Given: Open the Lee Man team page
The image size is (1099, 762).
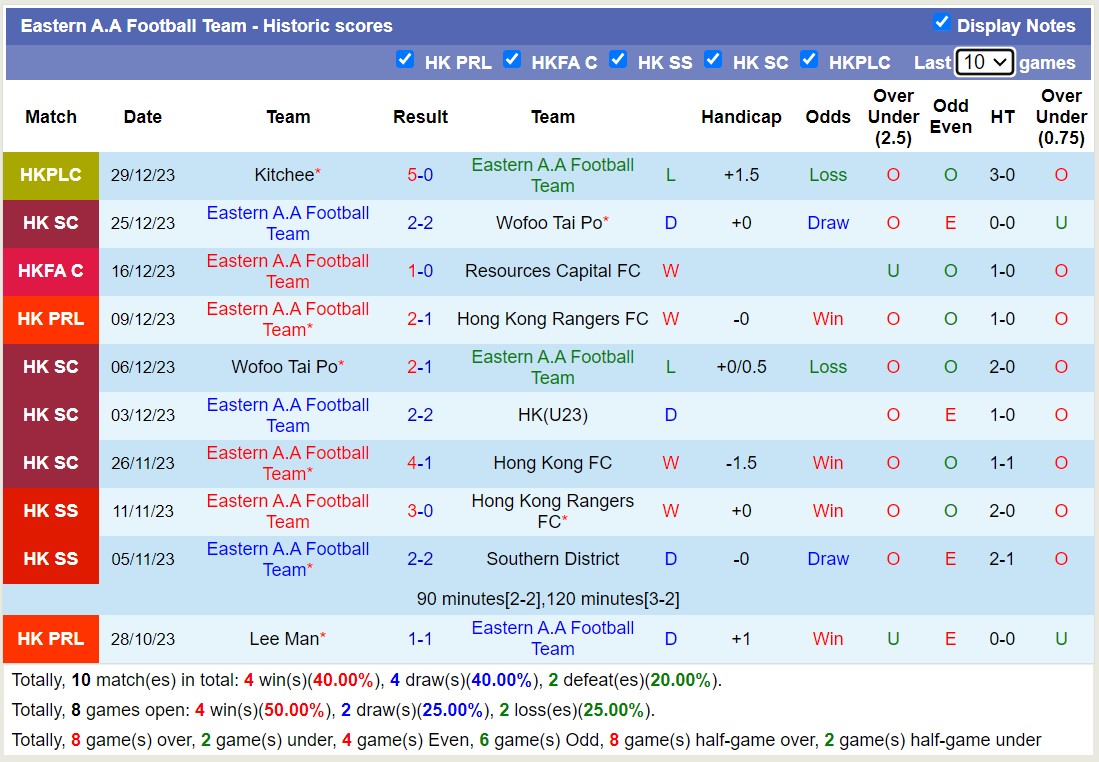Looking at the screenshot, I should coord(284,638).
